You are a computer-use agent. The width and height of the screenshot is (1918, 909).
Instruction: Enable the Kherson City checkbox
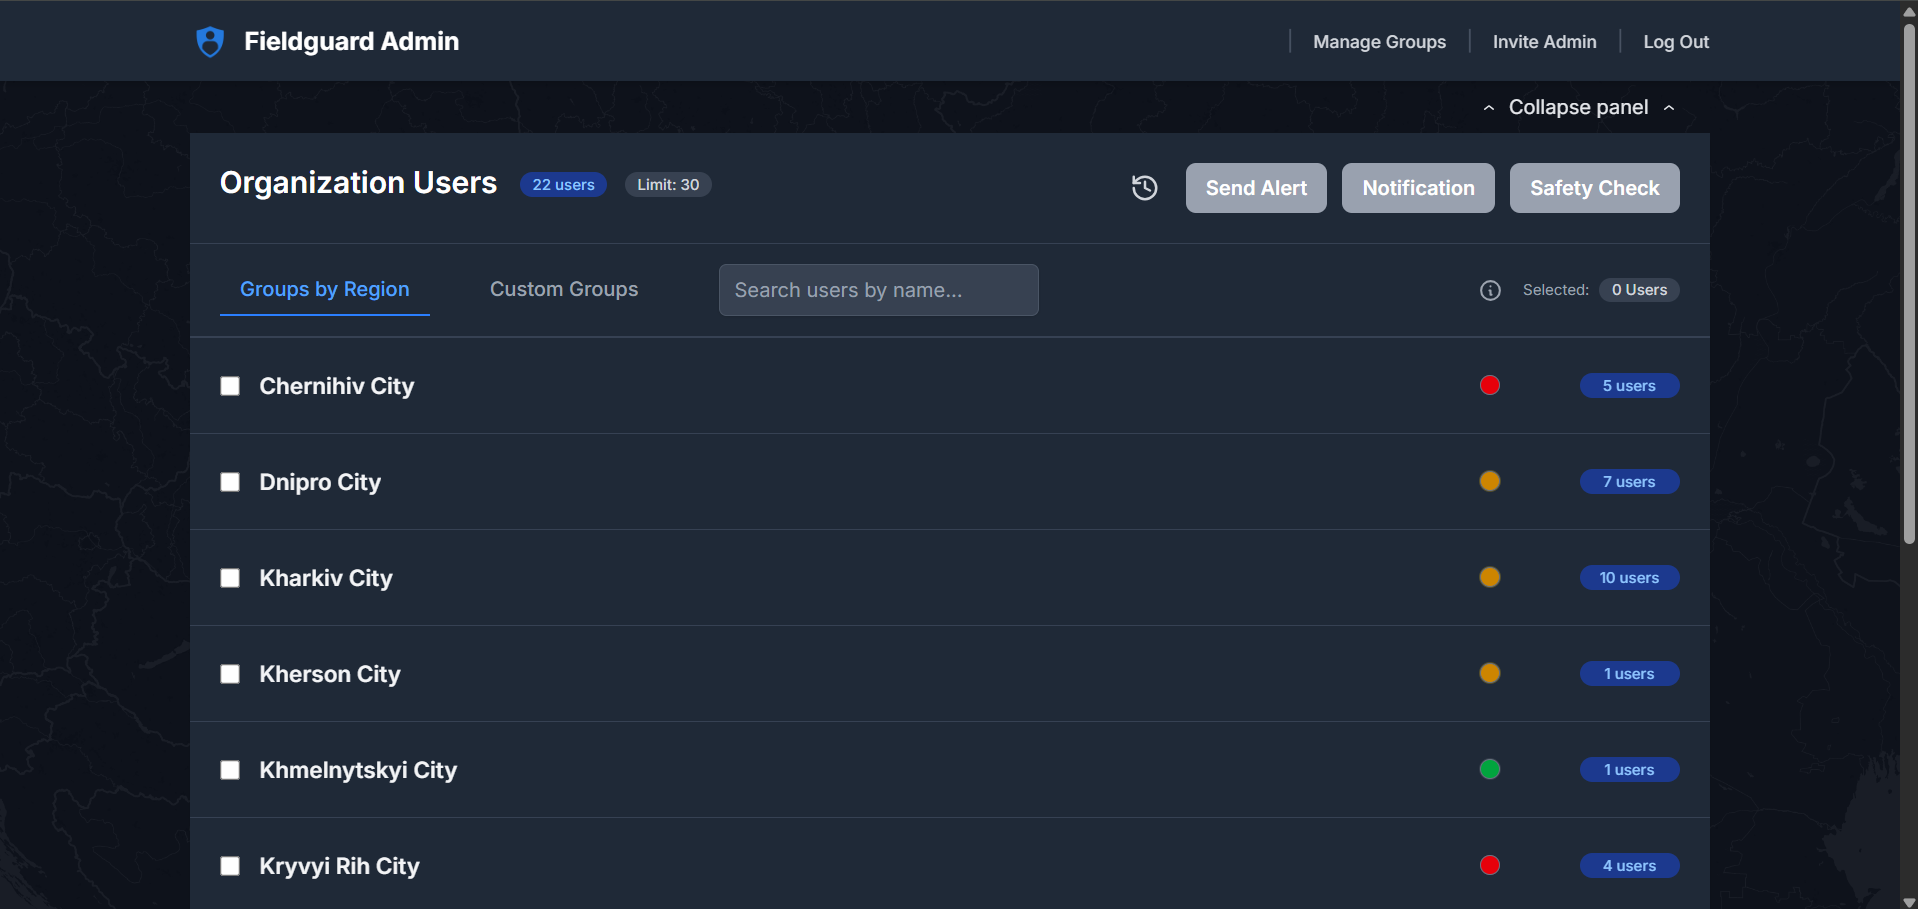(x=230, y=673)
